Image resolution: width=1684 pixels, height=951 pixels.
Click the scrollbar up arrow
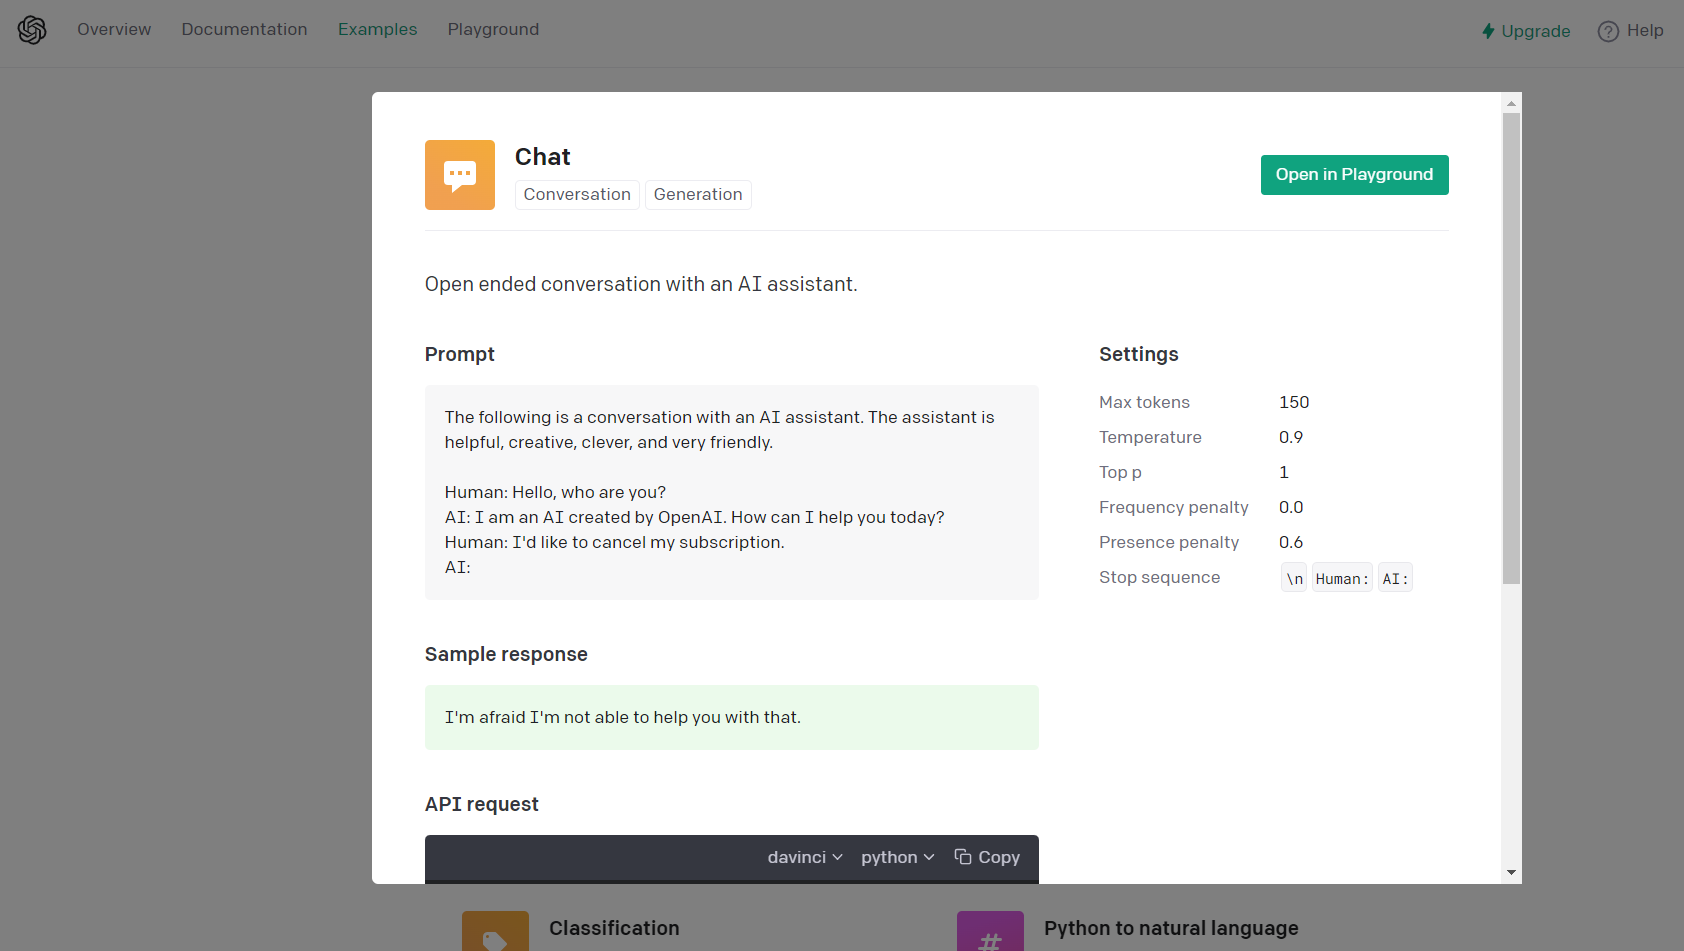[x=1511, y=103]
